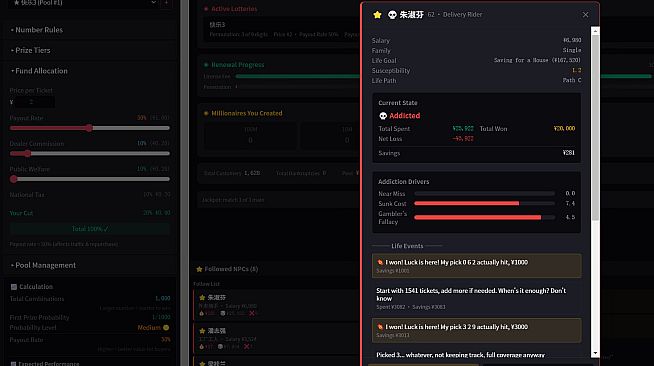Screen dimensions: 654x366
Task: Click detail panel vertical scrollbar thumb
Action: point(595,128)
